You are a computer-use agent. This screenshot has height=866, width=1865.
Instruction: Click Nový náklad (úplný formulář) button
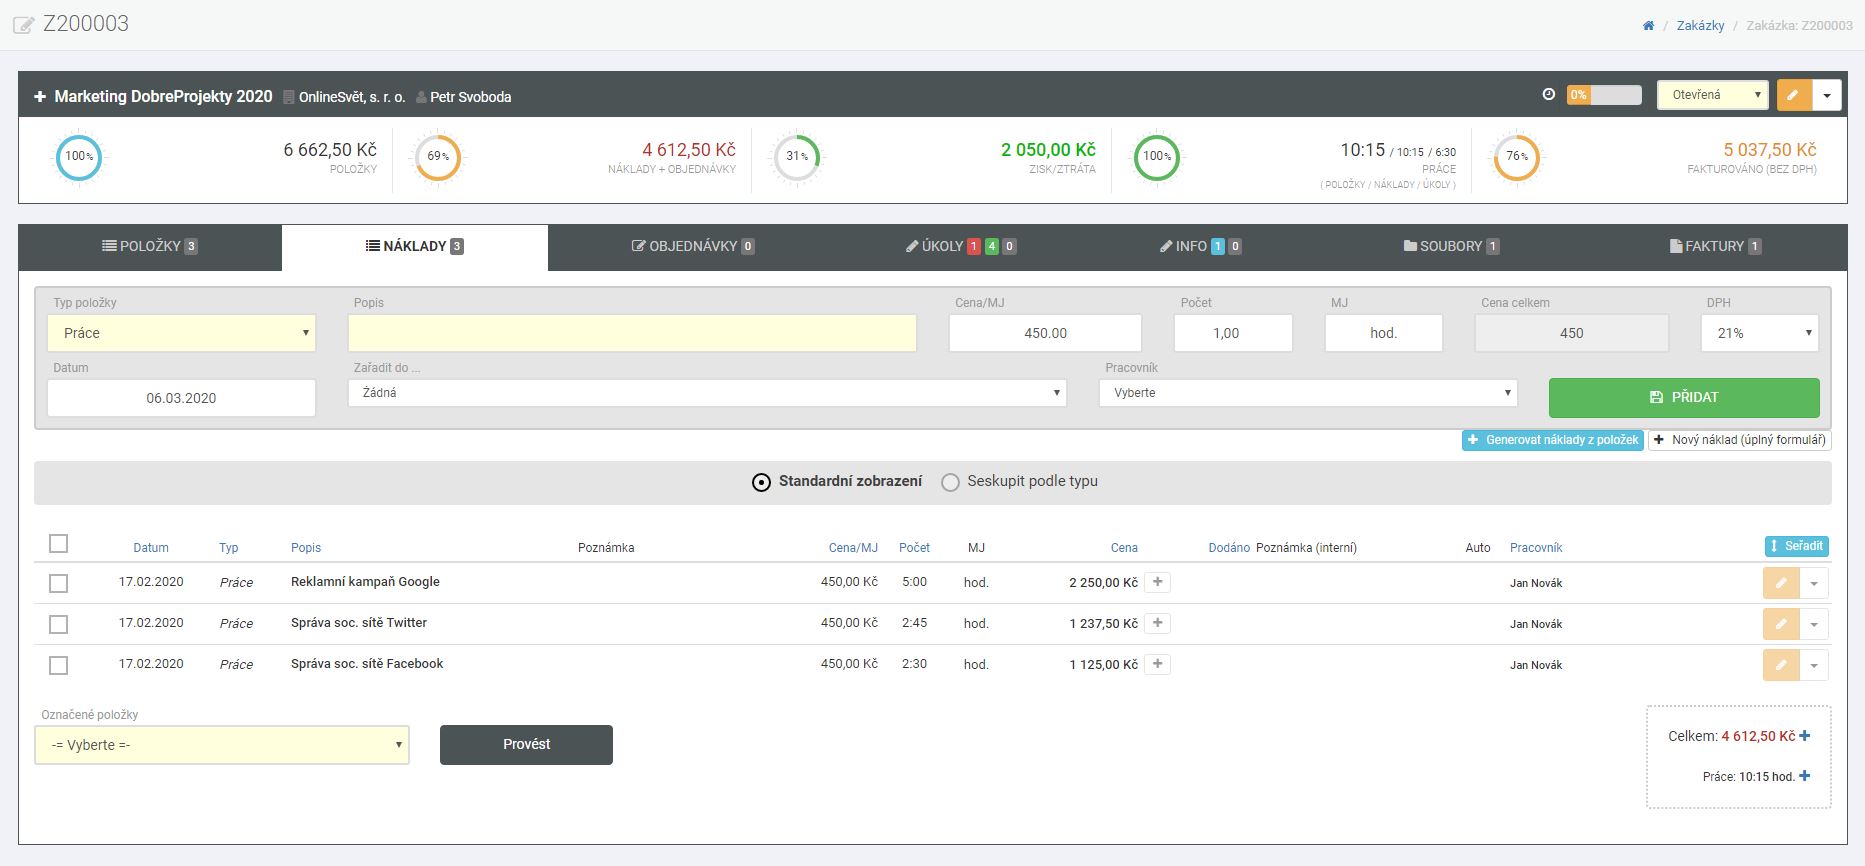pos(1740,440)
